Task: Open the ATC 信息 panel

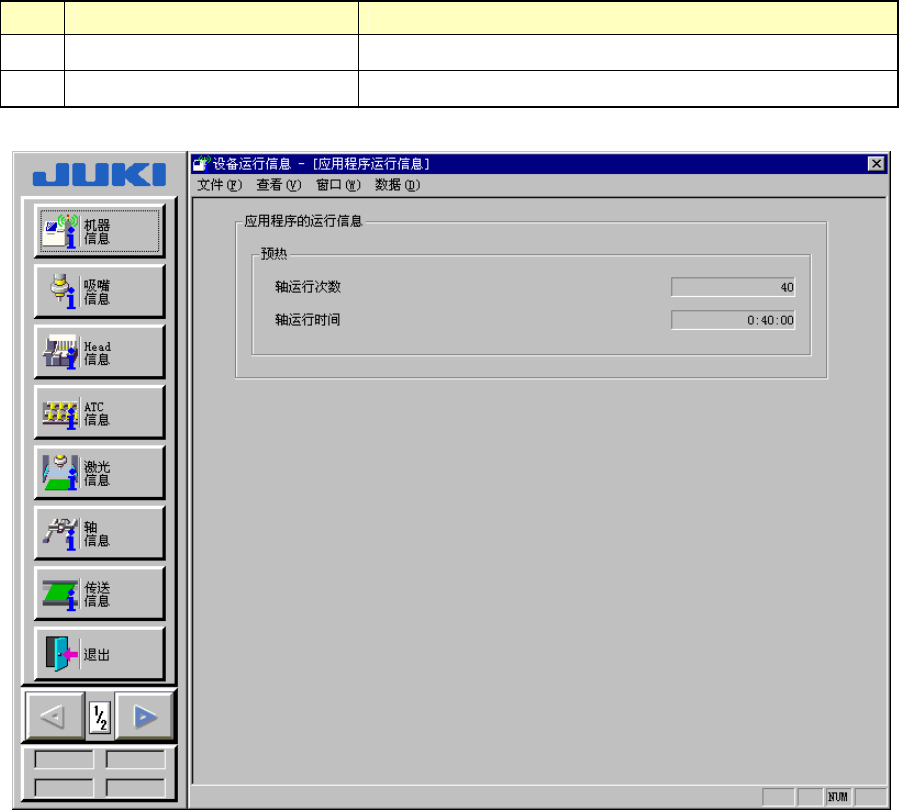Action: pos(100,412)
